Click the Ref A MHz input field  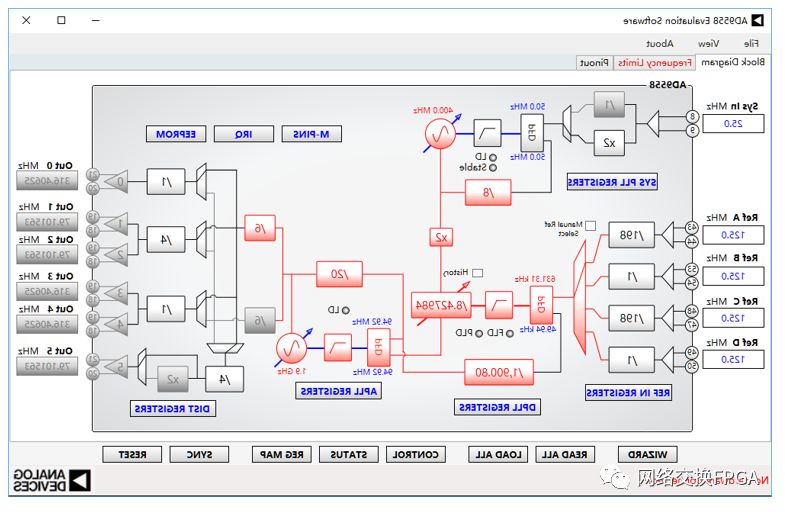pos(733,235)
